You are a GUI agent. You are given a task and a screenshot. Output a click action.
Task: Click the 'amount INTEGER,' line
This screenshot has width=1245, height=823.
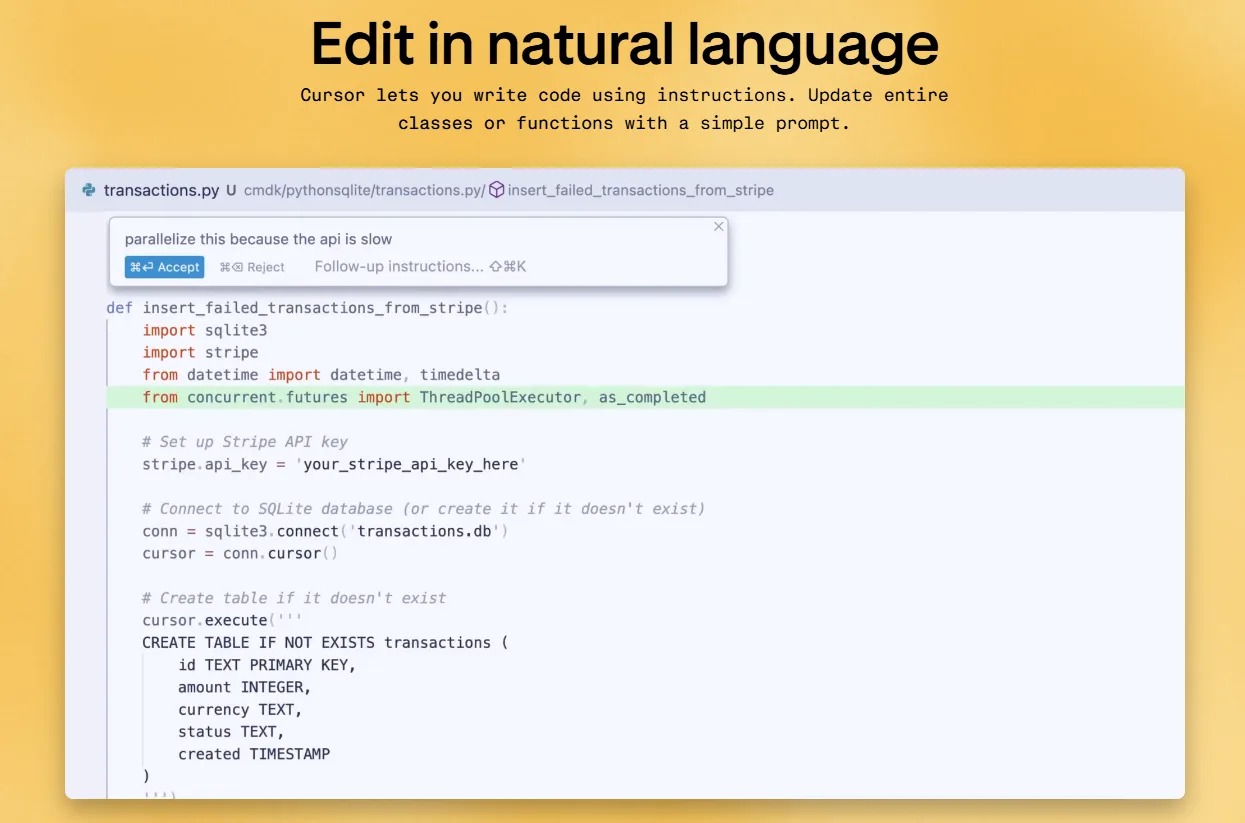(245, 687)
